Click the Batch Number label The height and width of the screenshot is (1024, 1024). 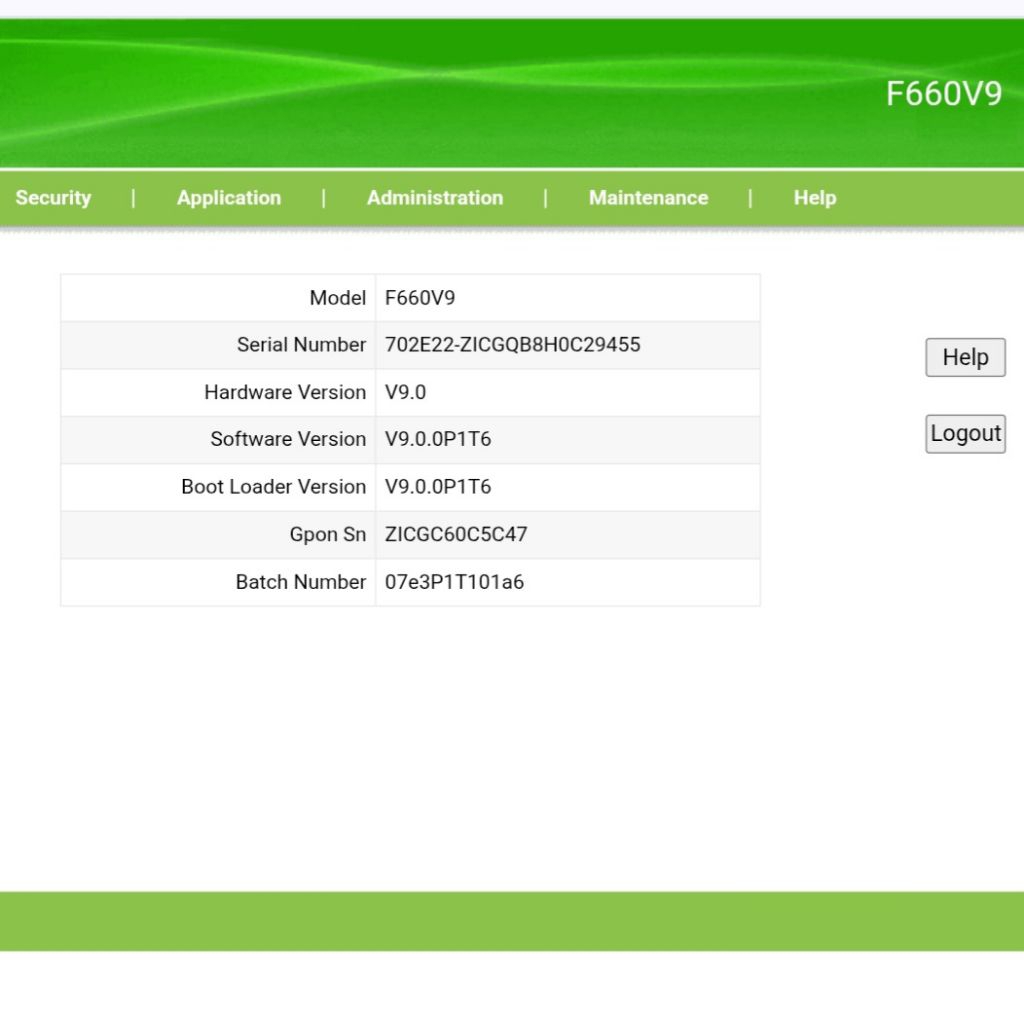point(300,582)
